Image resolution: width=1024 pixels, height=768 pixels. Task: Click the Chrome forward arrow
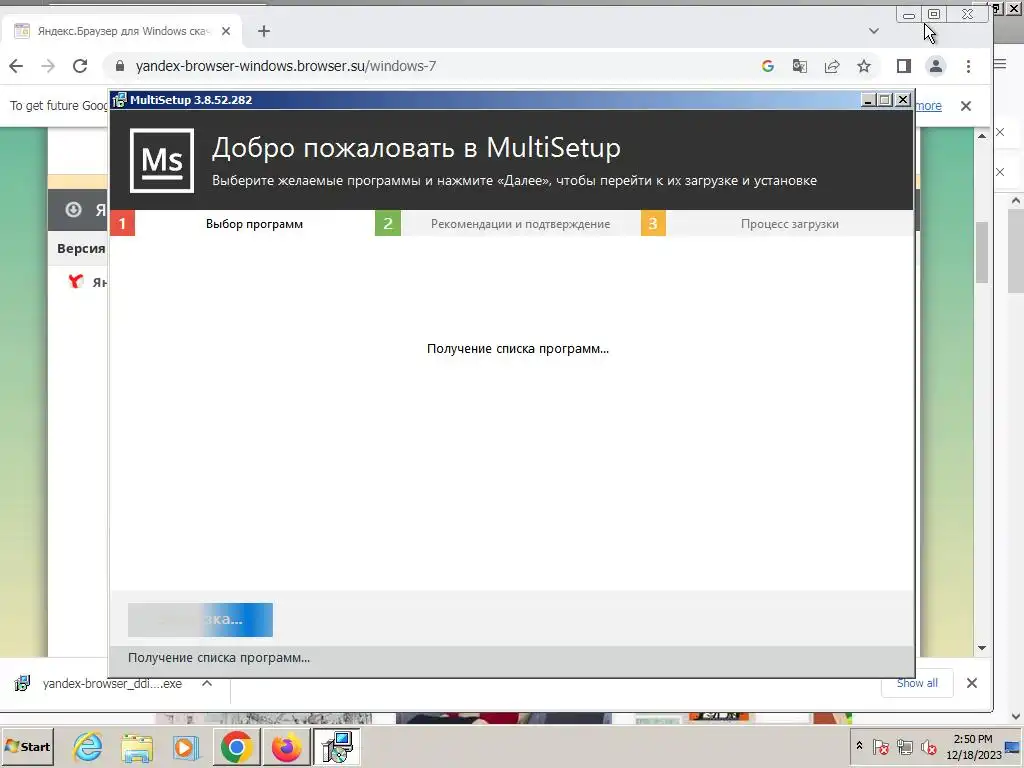click(48, 66)
